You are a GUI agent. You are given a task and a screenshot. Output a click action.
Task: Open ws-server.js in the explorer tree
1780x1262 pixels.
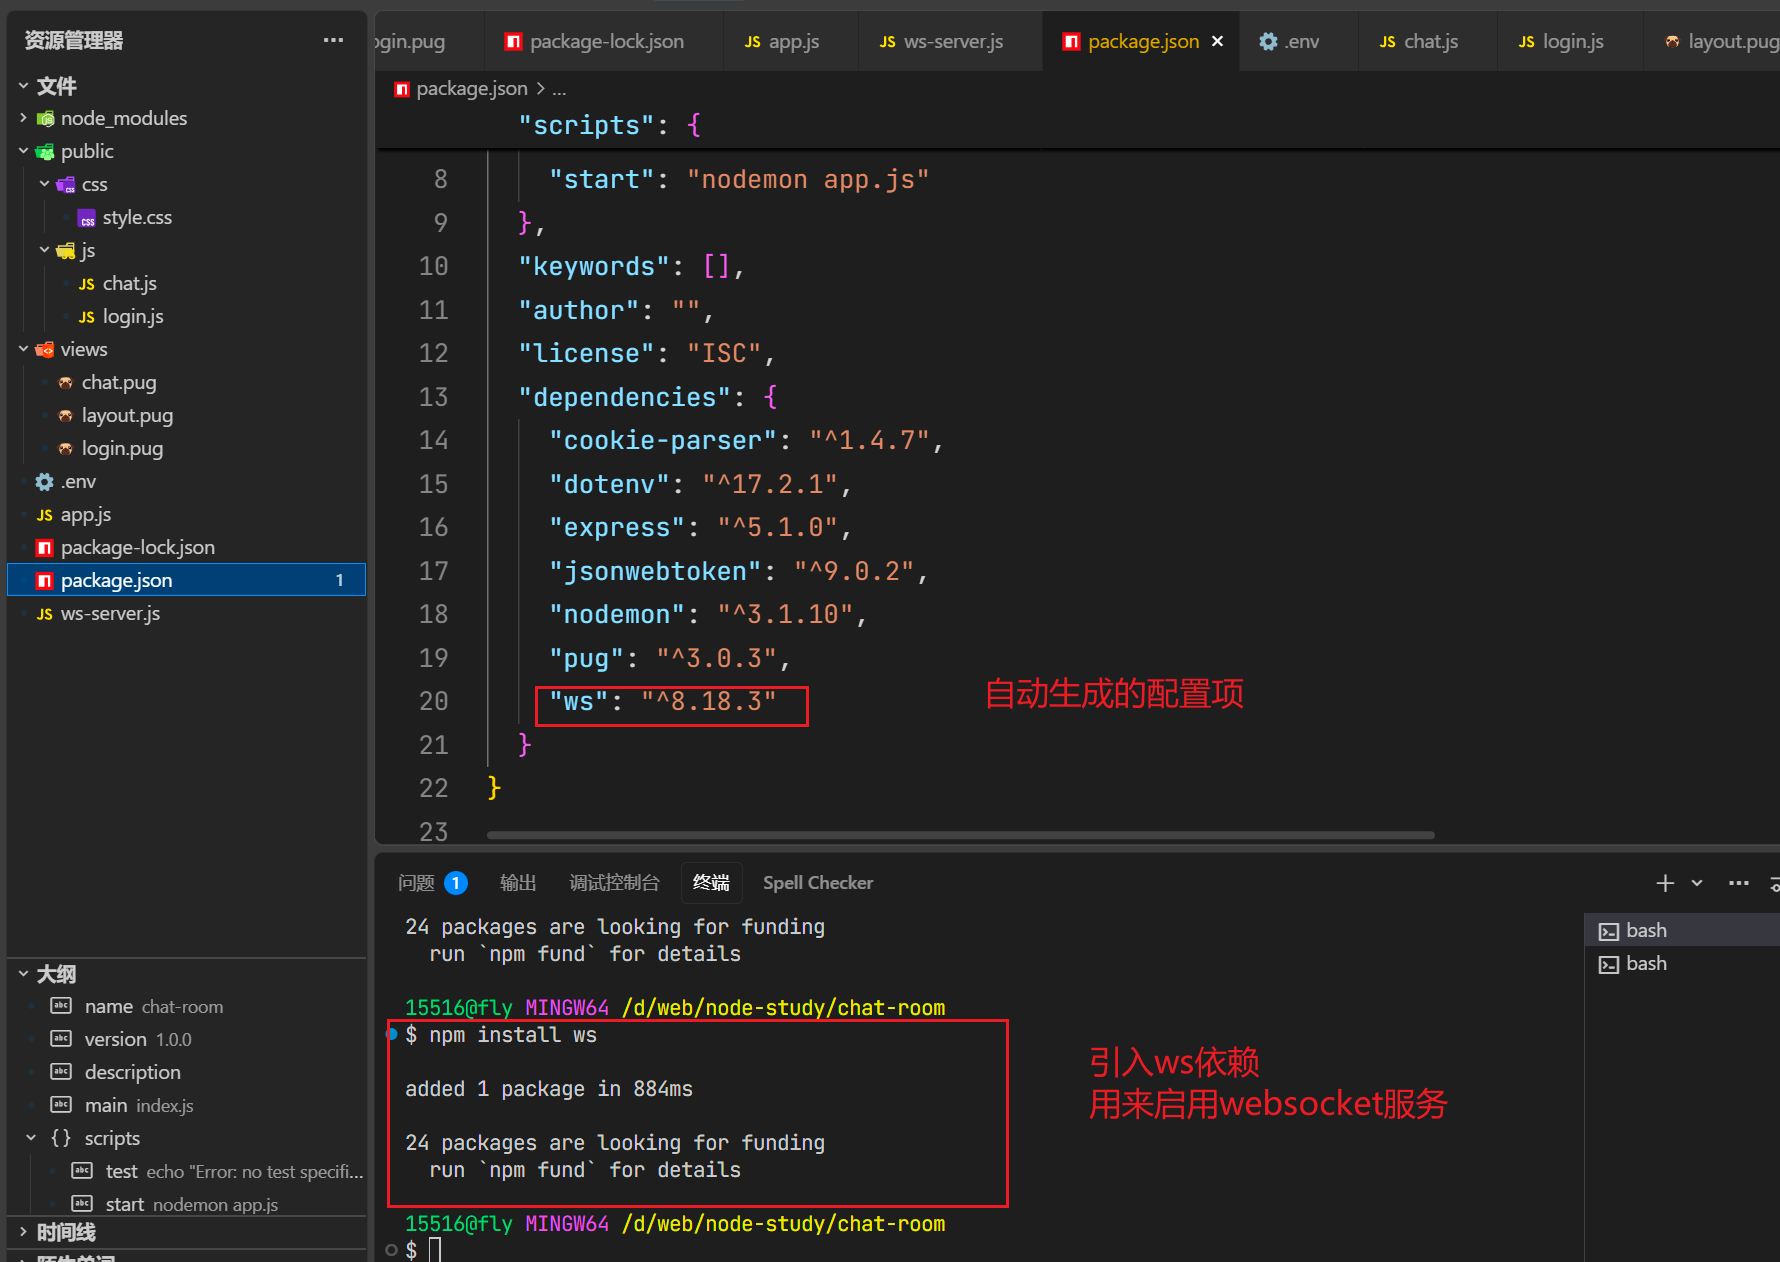pyautogui.click(x=110, y=613)
